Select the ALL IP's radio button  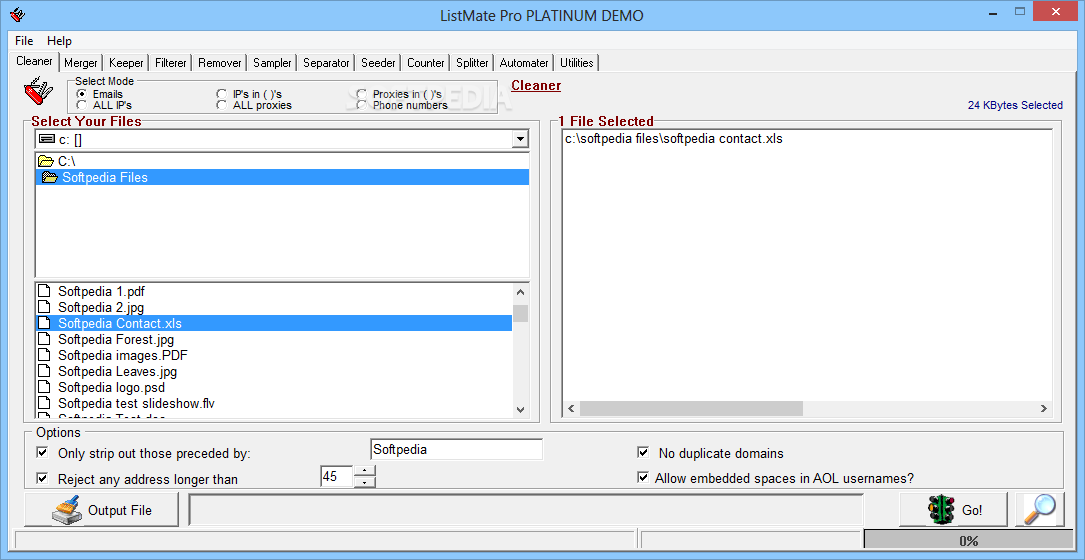82,105
